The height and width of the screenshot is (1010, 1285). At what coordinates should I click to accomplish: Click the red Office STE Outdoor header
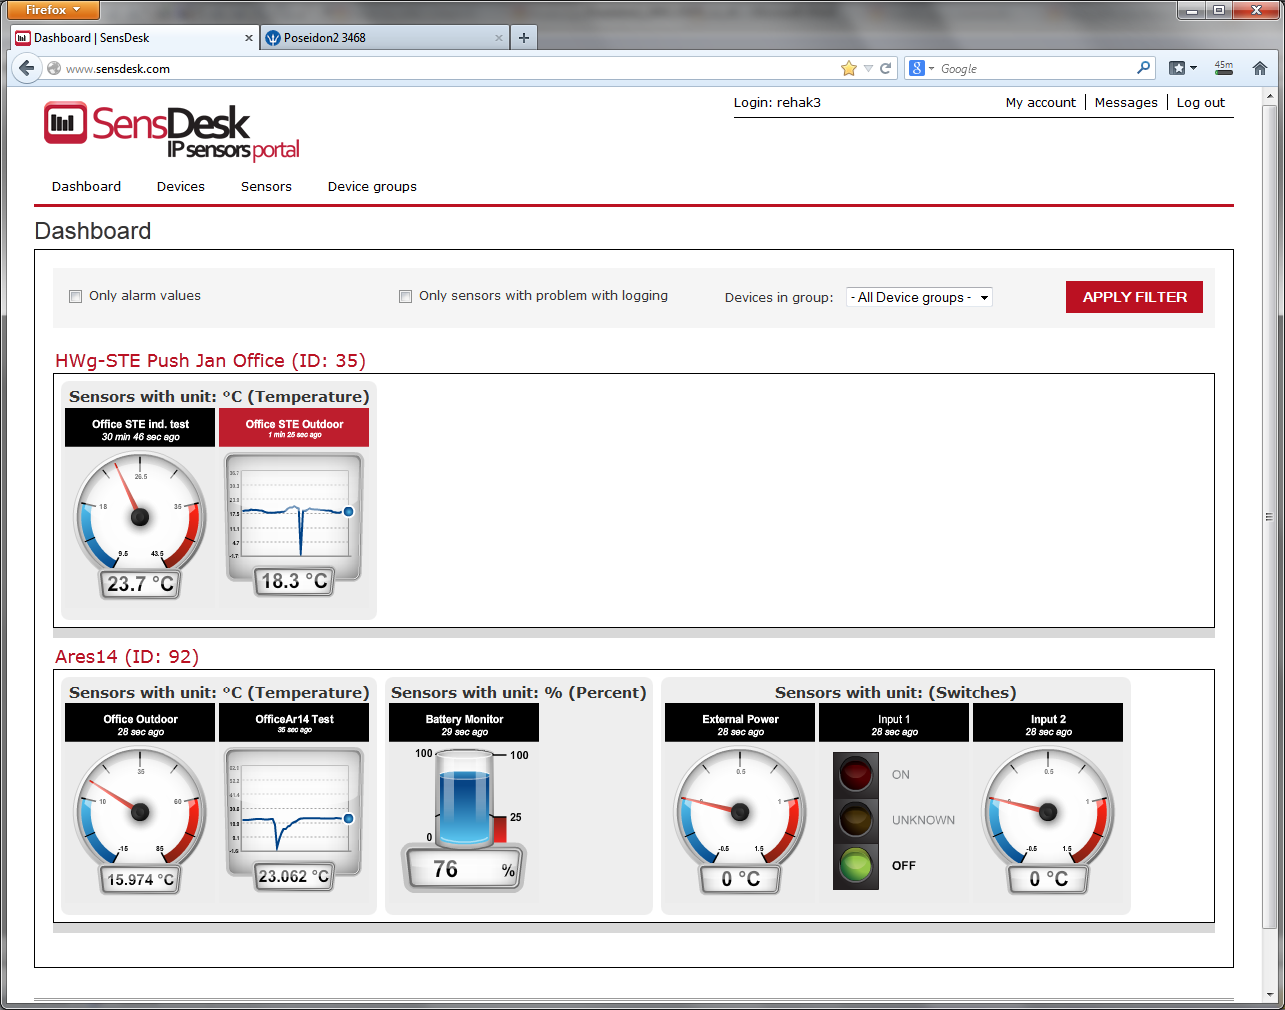pyautogui.click(x=294, y=428)
